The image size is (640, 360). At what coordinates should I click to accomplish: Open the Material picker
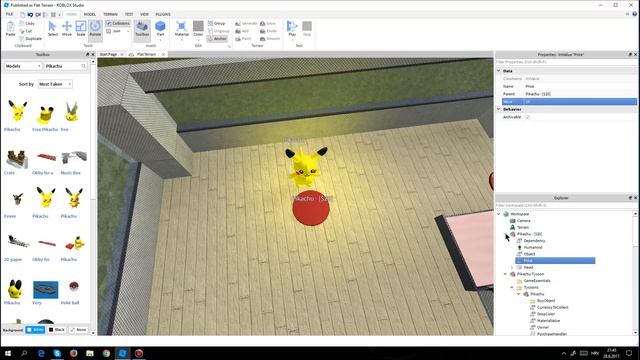[x=181, y=29]
